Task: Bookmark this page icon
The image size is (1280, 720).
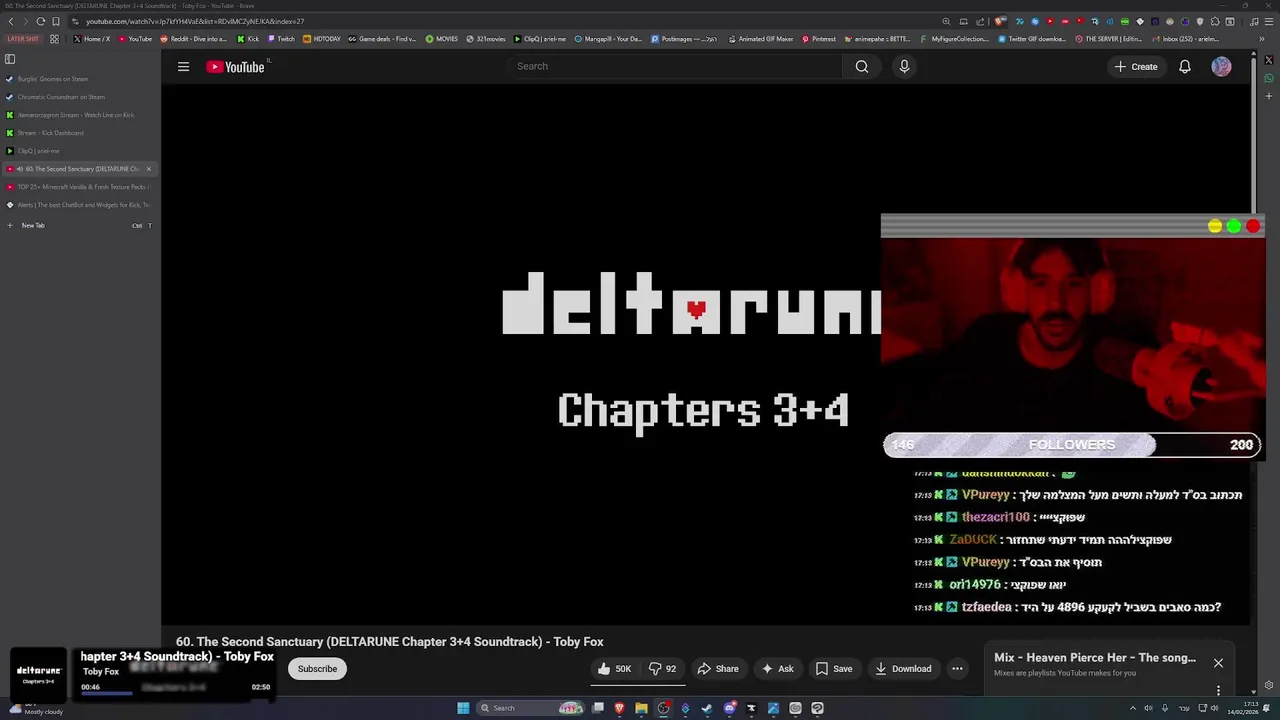Action: coord(56,21)
